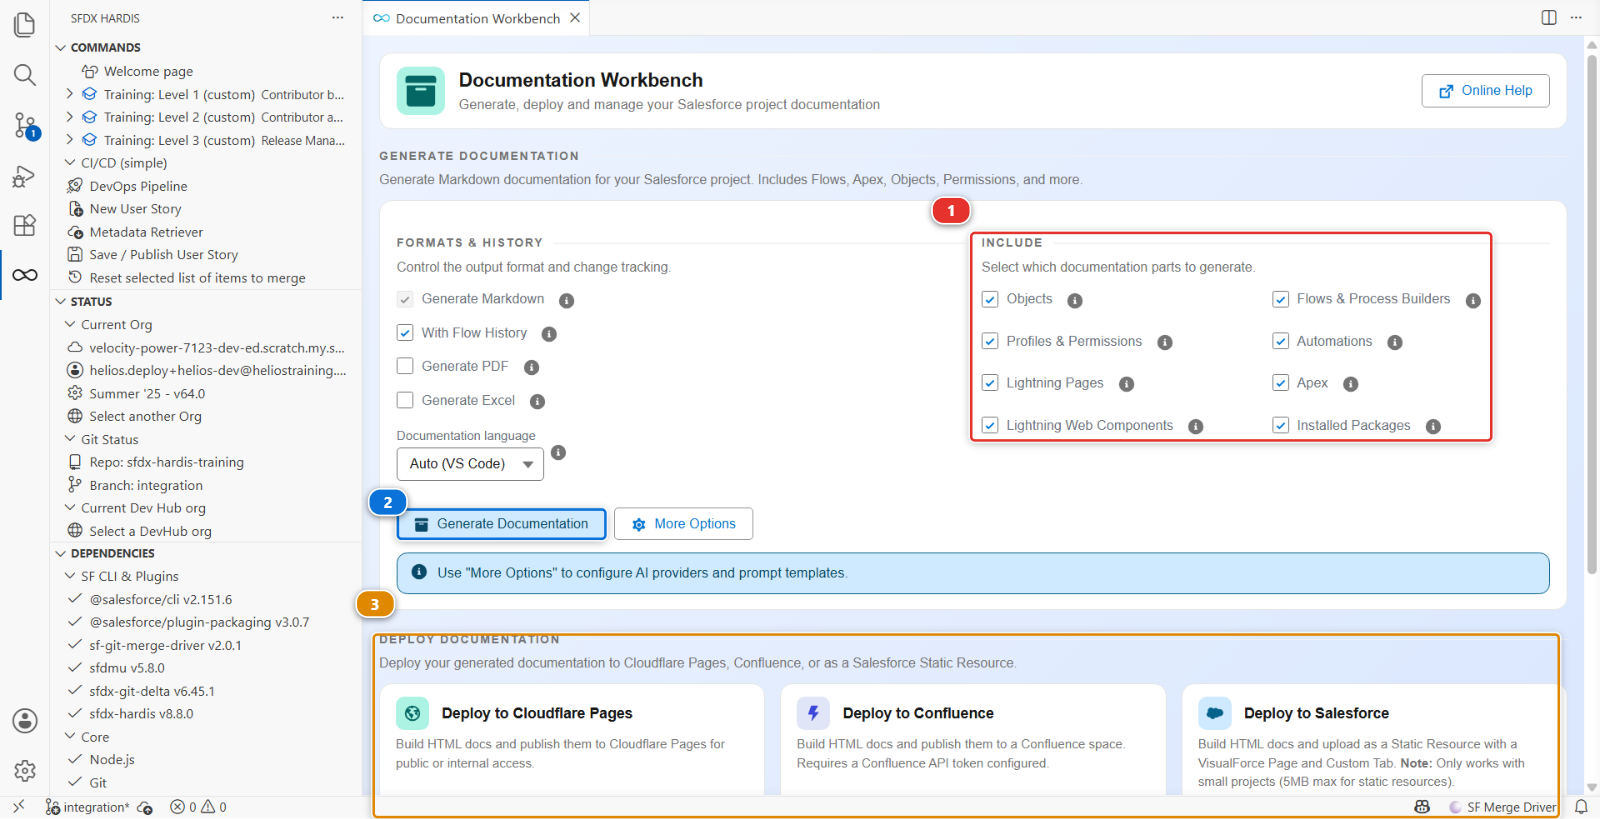Open the Explorer view in activity bar

[25, 24]
